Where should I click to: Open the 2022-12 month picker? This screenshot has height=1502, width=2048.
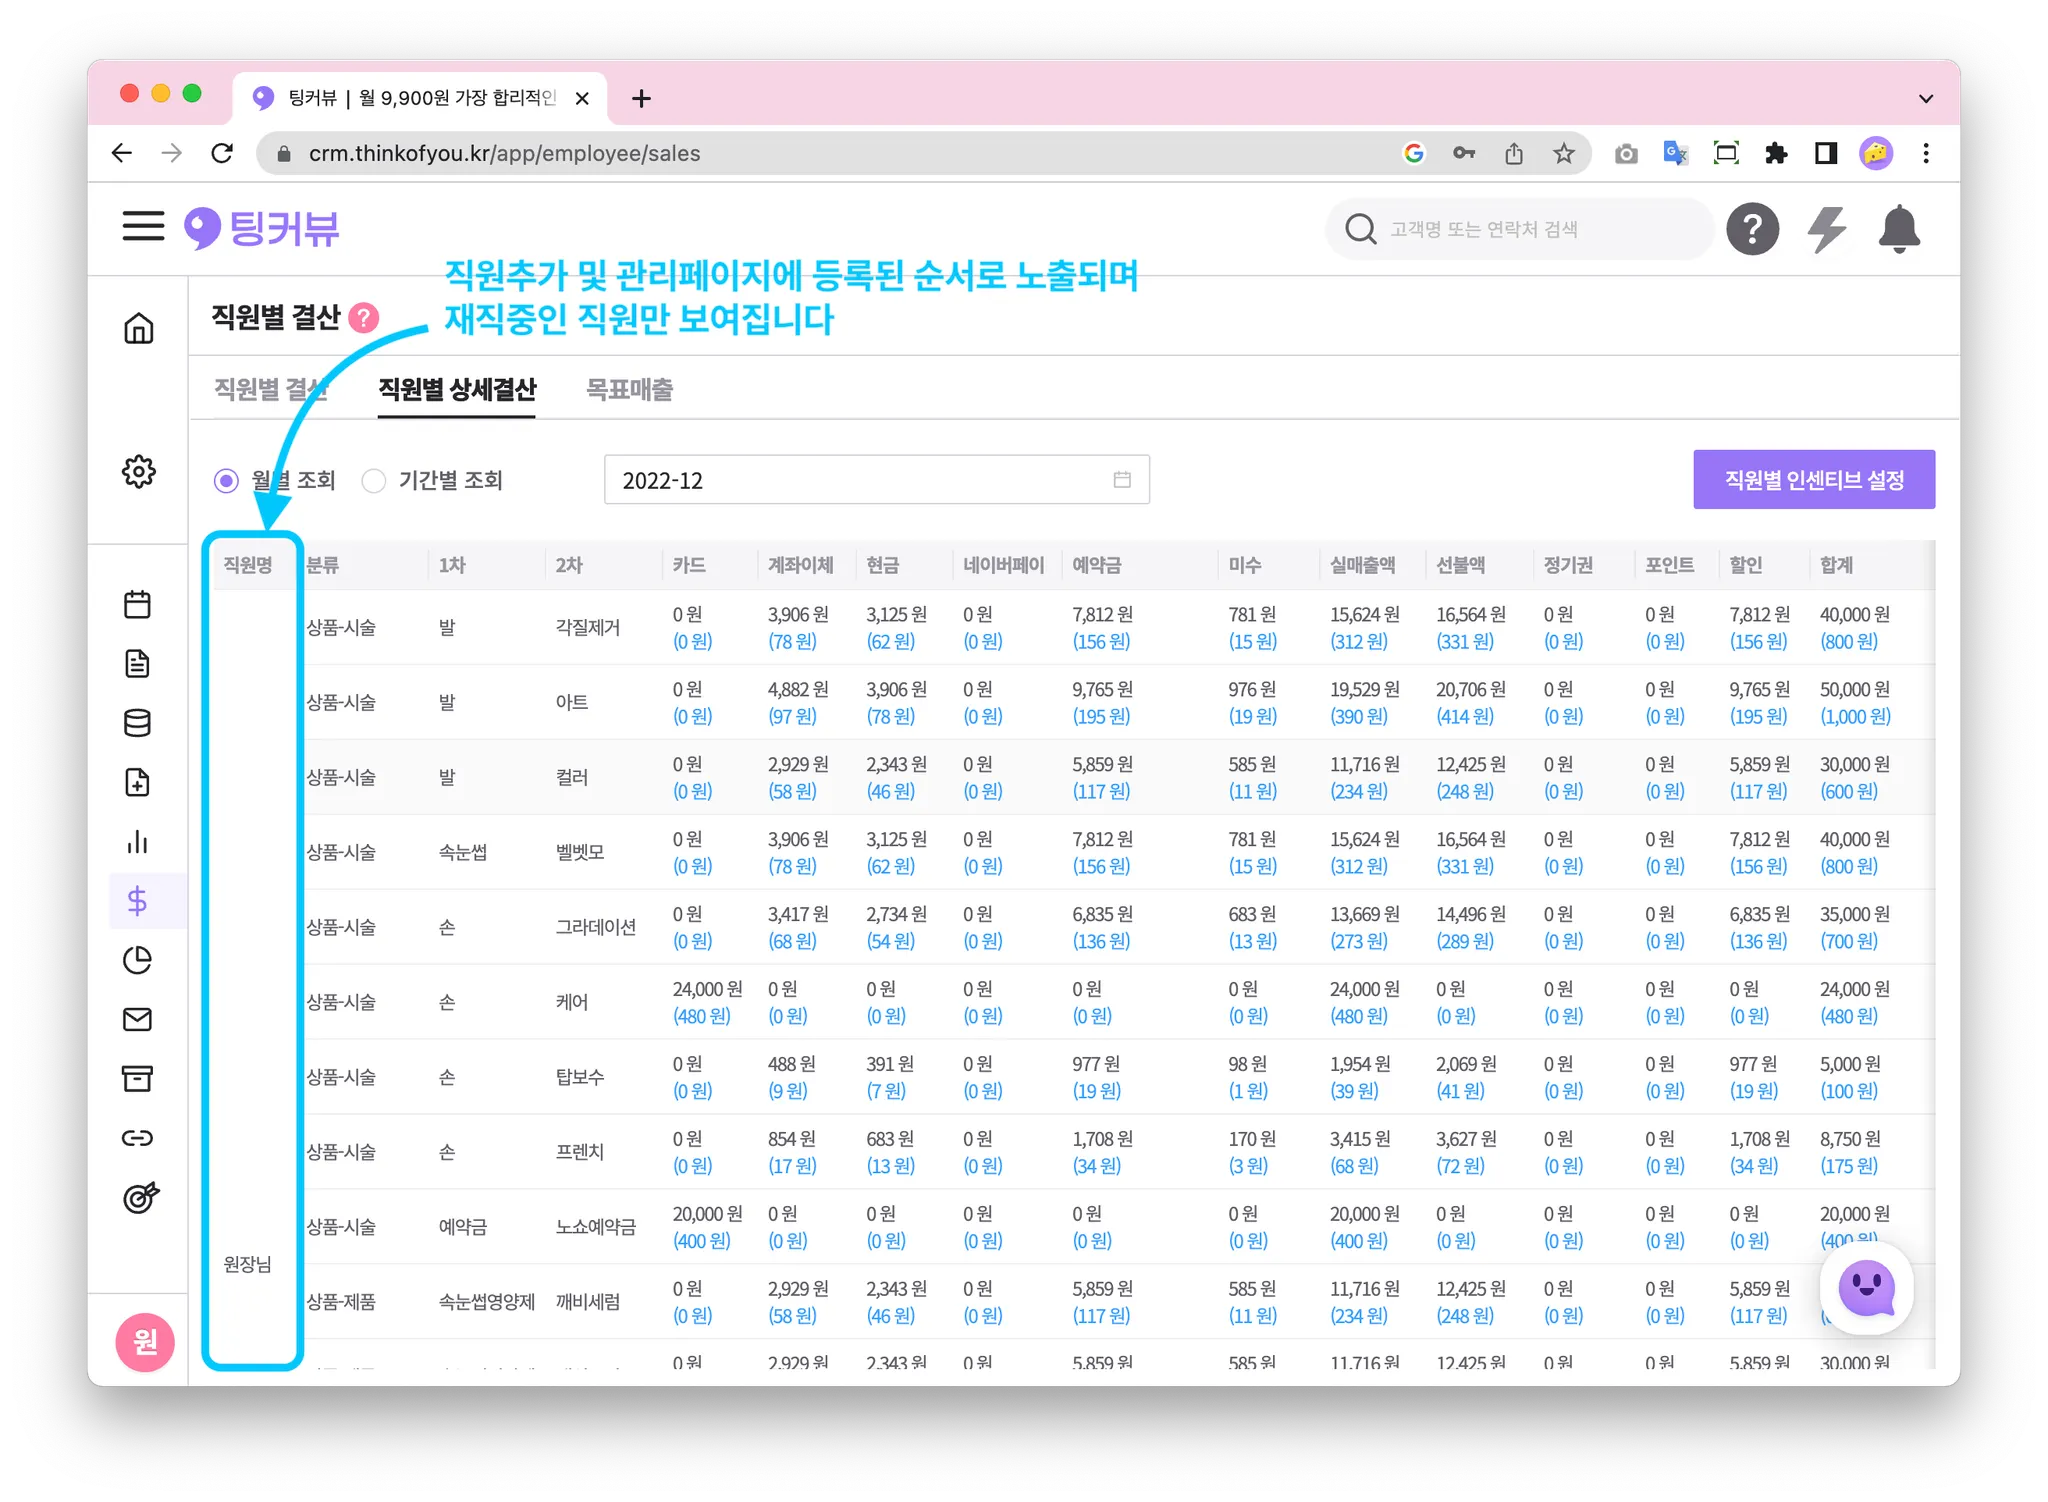click(876, 480)
